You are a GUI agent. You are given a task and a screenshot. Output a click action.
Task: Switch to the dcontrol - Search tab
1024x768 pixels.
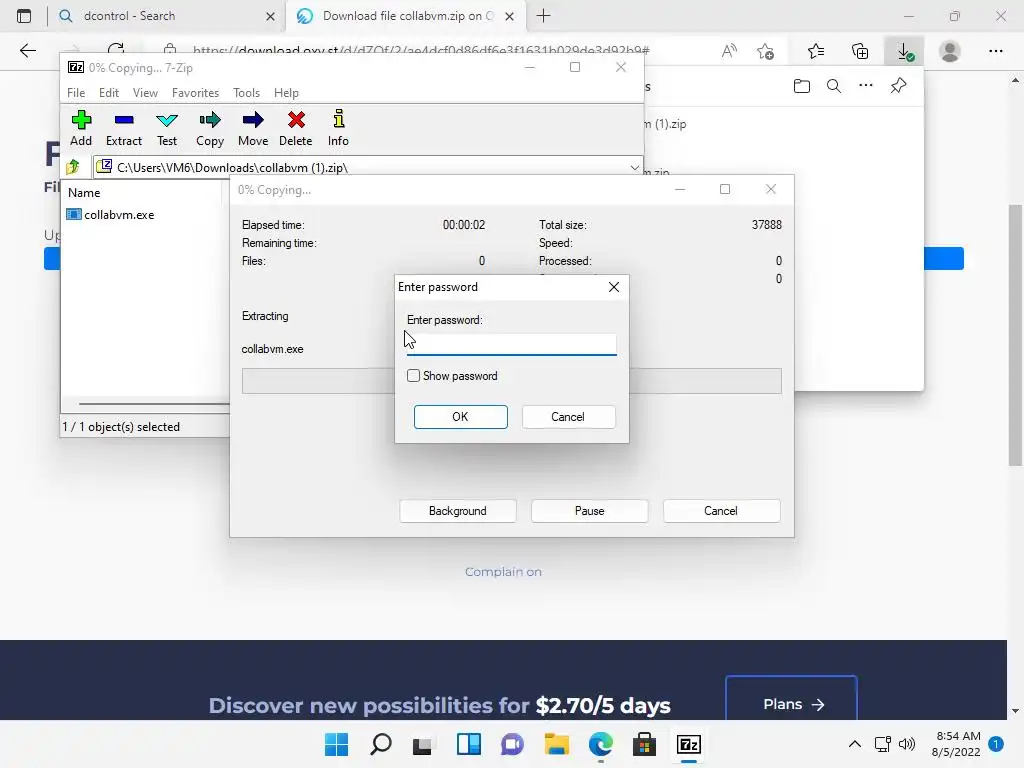pyautogui.click(x=165, y=16)
